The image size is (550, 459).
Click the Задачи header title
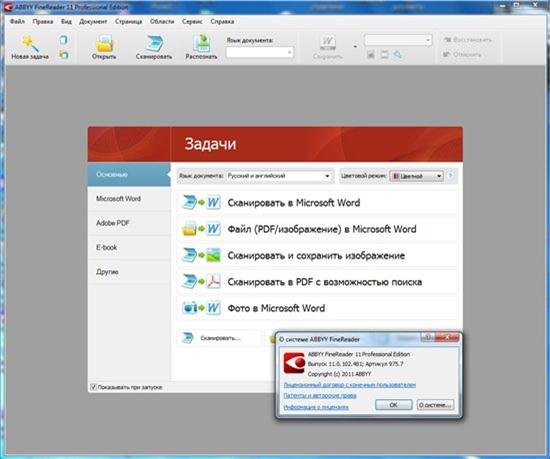pos(210,144)
